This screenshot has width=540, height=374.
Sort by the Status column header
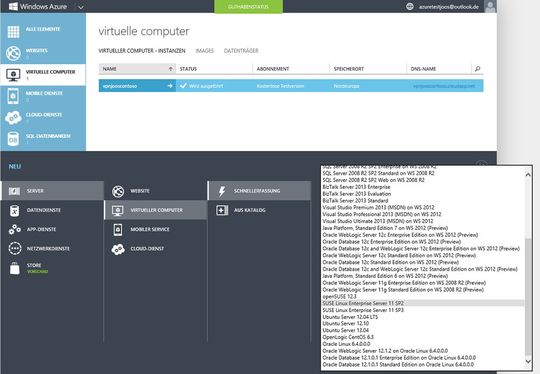pos(214,69)
